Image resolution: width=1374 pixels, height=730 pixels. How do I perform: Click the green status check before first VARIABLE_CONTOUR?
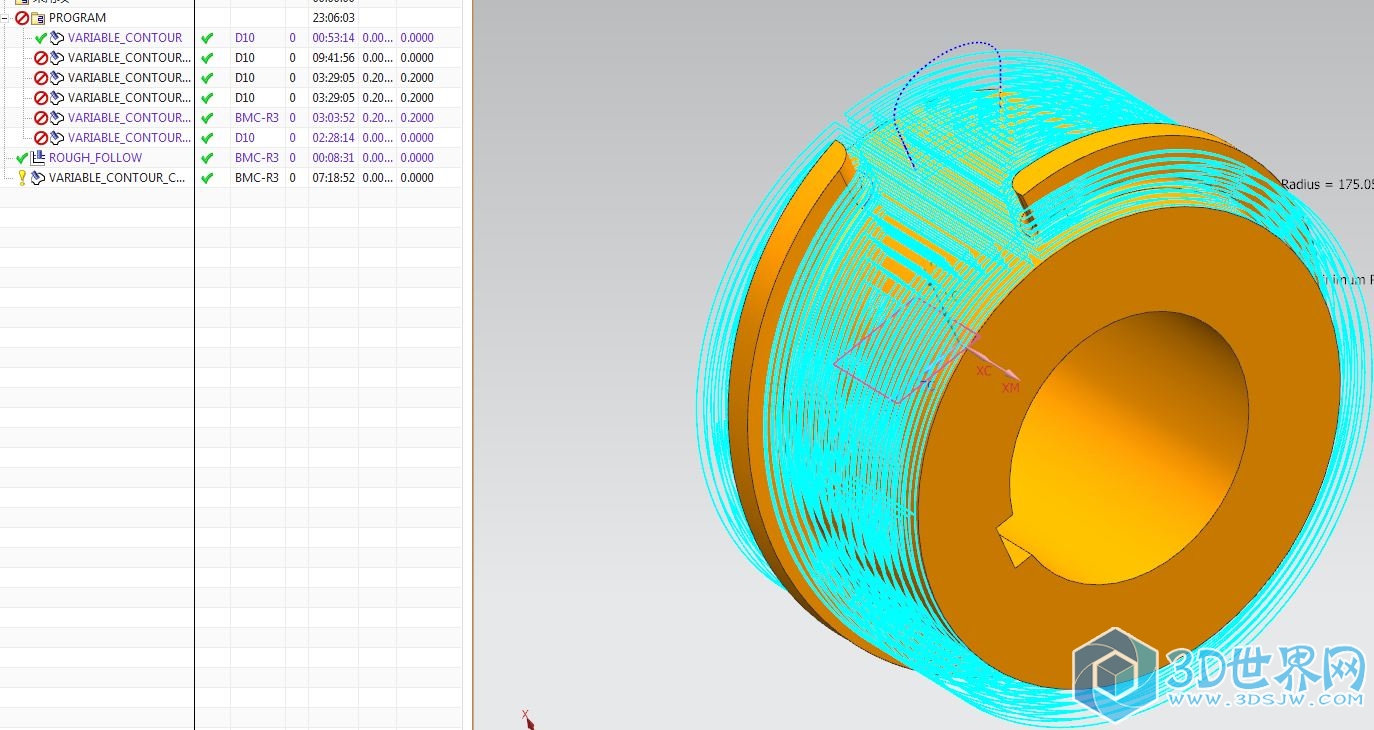(x=41, y=38)
